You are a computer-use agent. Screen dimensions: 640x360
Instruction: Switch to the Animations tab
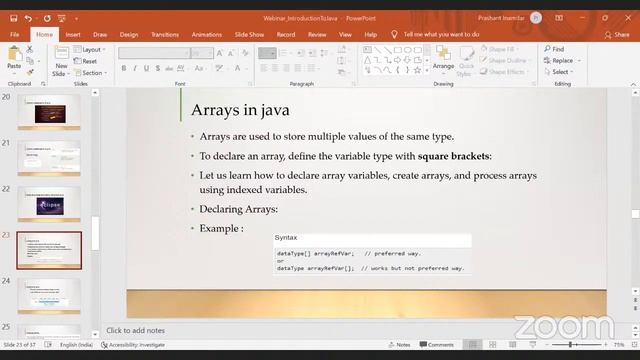207,35
